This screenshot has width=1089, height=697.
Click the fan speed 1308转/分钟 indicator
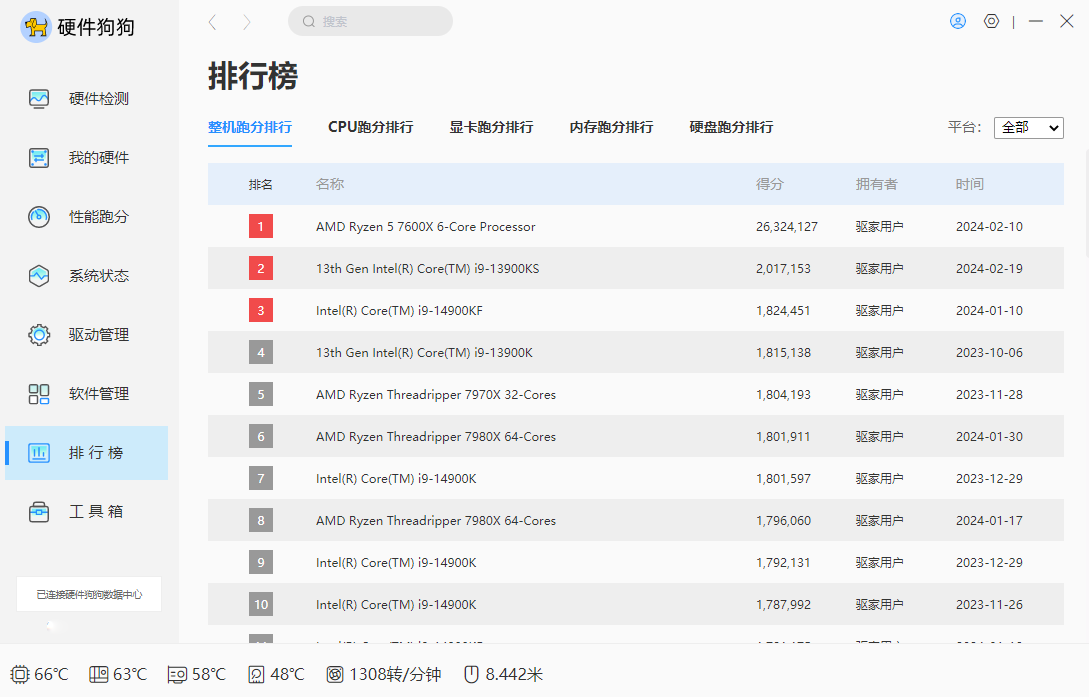click(x=383, y=674)
